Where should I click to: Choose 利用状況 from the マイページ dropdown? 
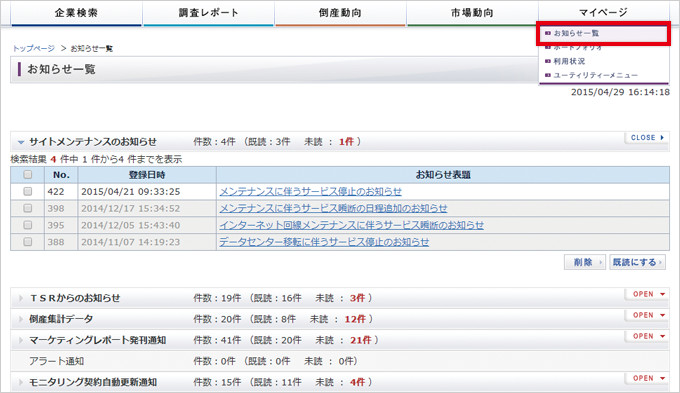click(569, 61)
